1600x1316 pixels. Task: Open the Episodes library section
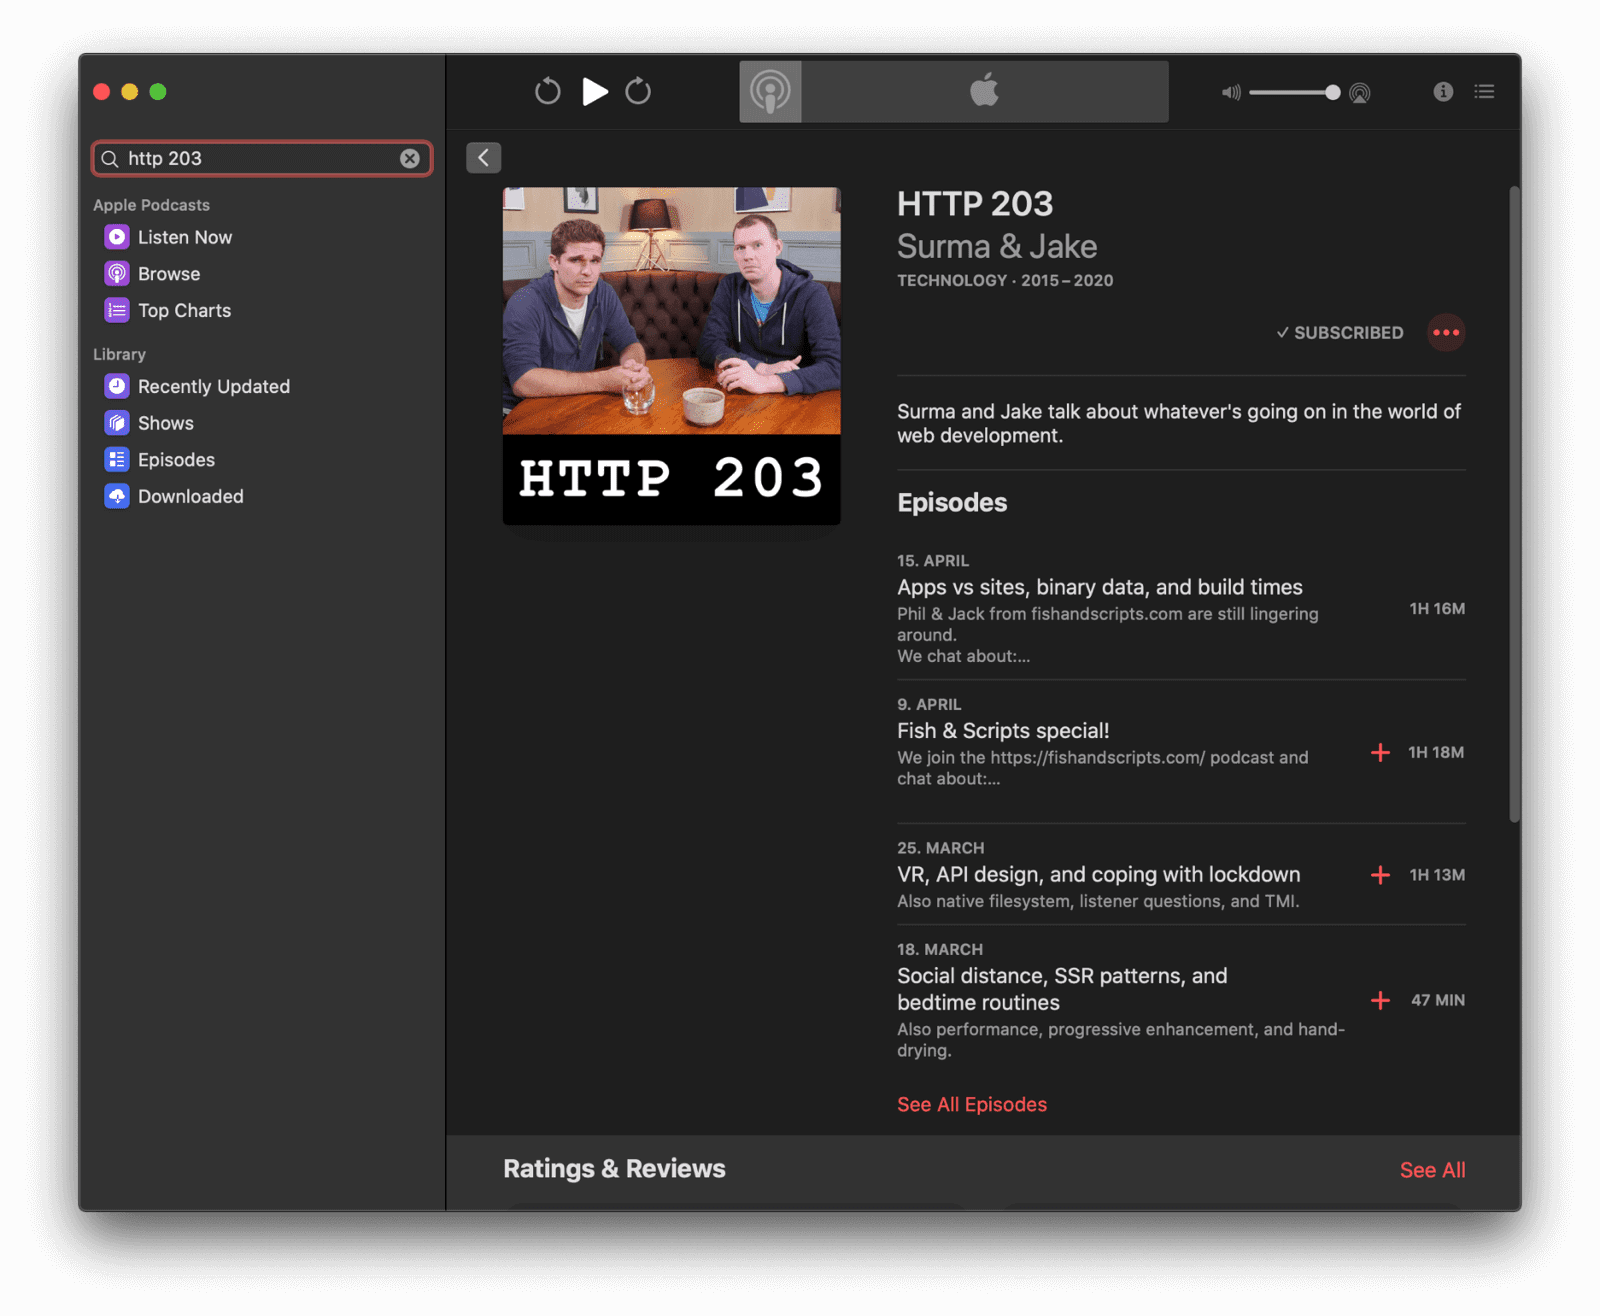tap(176, 459)
